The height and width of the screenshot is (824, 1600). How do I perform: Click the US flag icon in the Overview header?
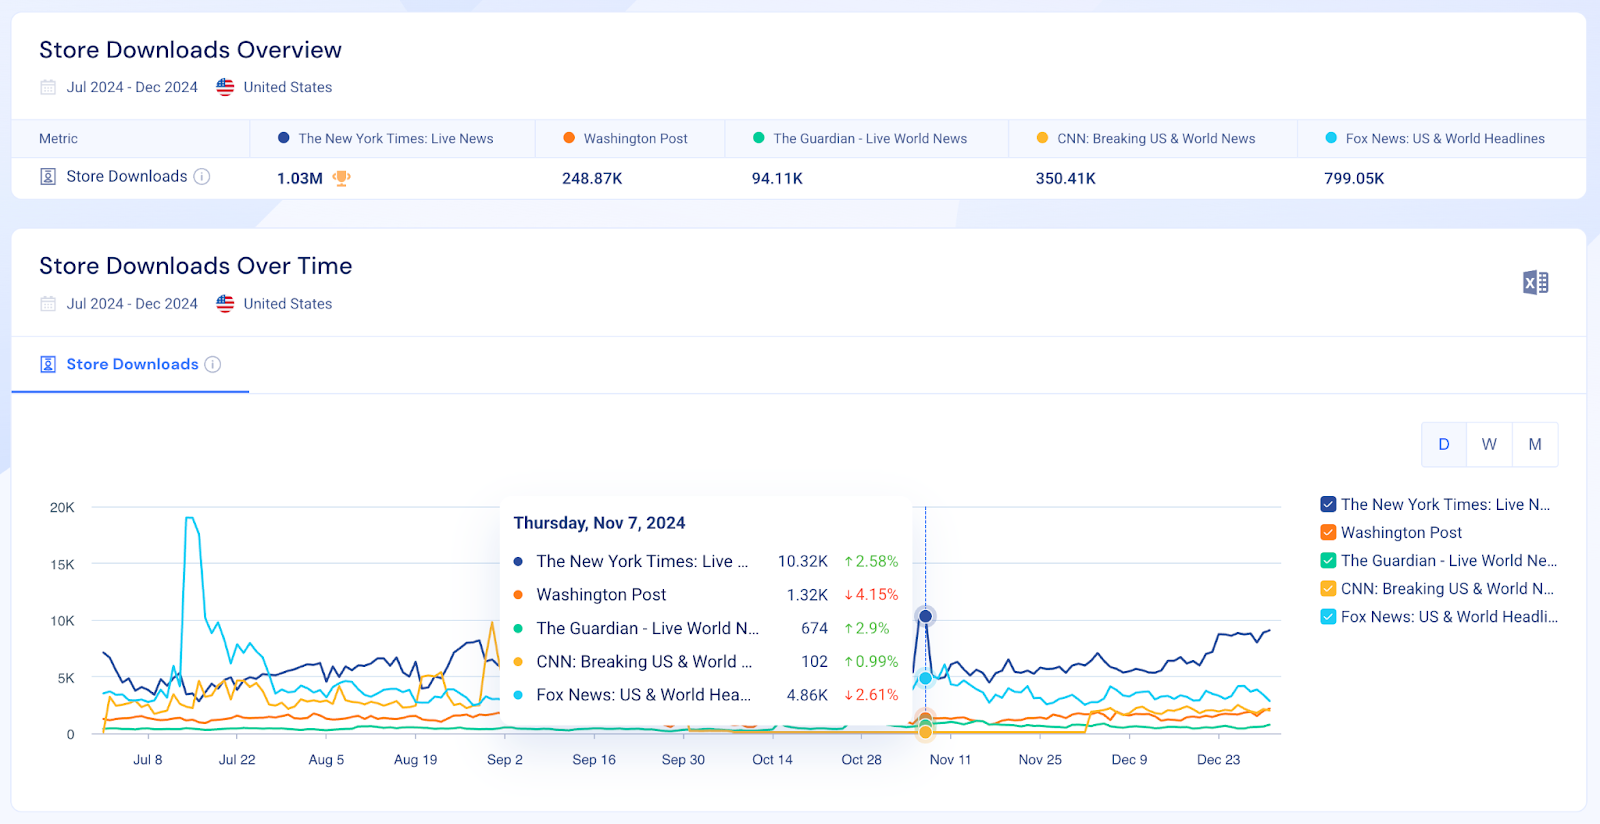click(x=225, y=87)
